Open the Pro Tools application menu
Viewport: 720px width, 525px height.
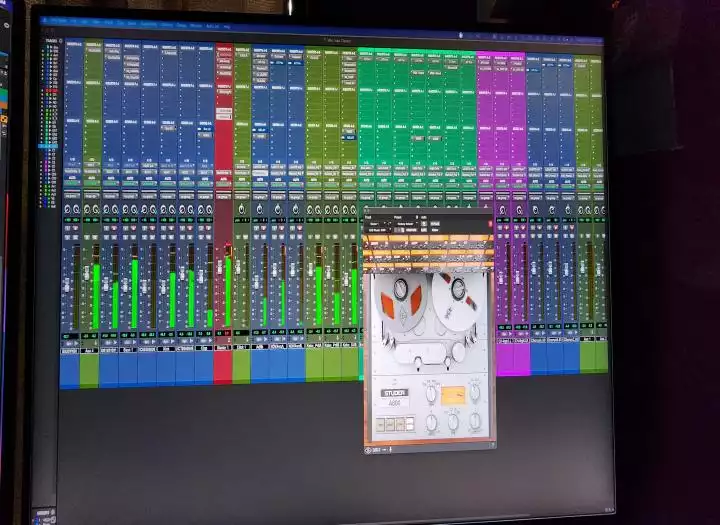pyautogui.click(x=59, y=21)
